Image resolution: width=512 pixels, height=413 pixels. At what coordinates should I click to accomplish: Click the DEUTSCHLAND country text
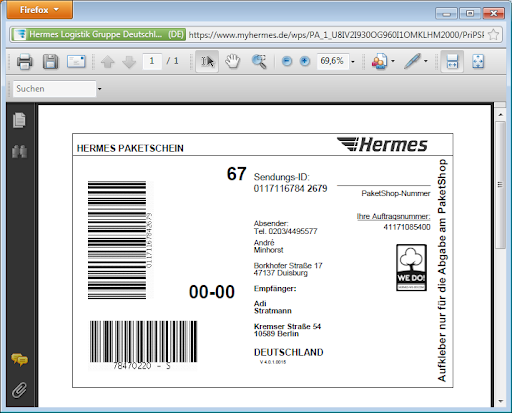point(289,352)
